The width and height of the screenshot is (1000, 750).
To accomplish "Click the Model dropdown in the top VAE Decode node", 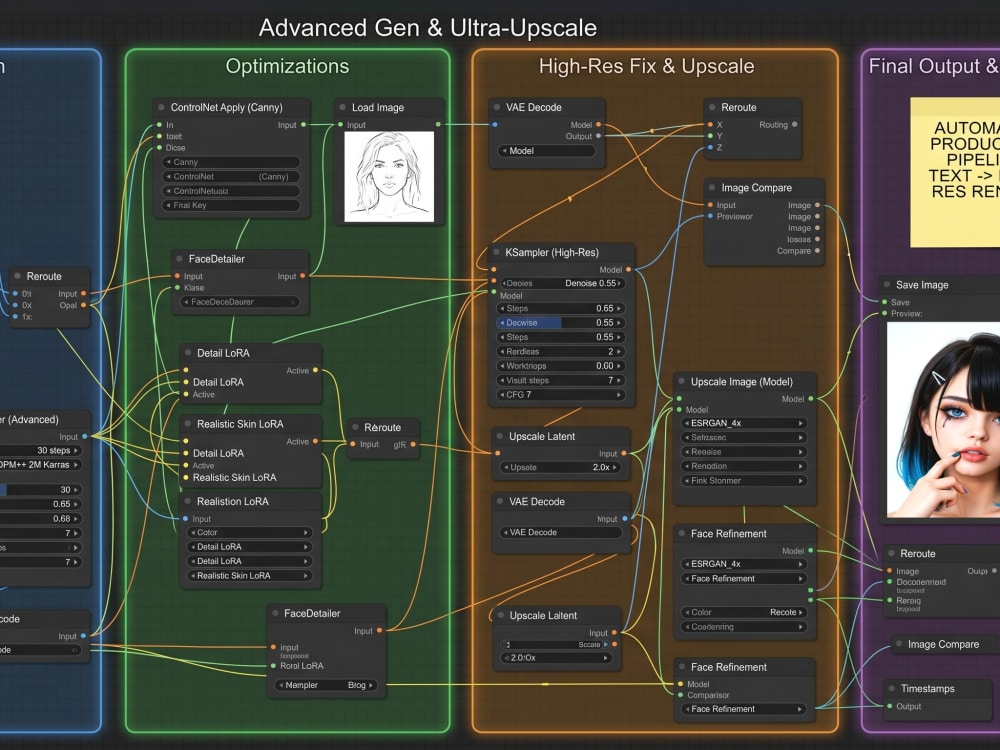I will click(547, 151).
